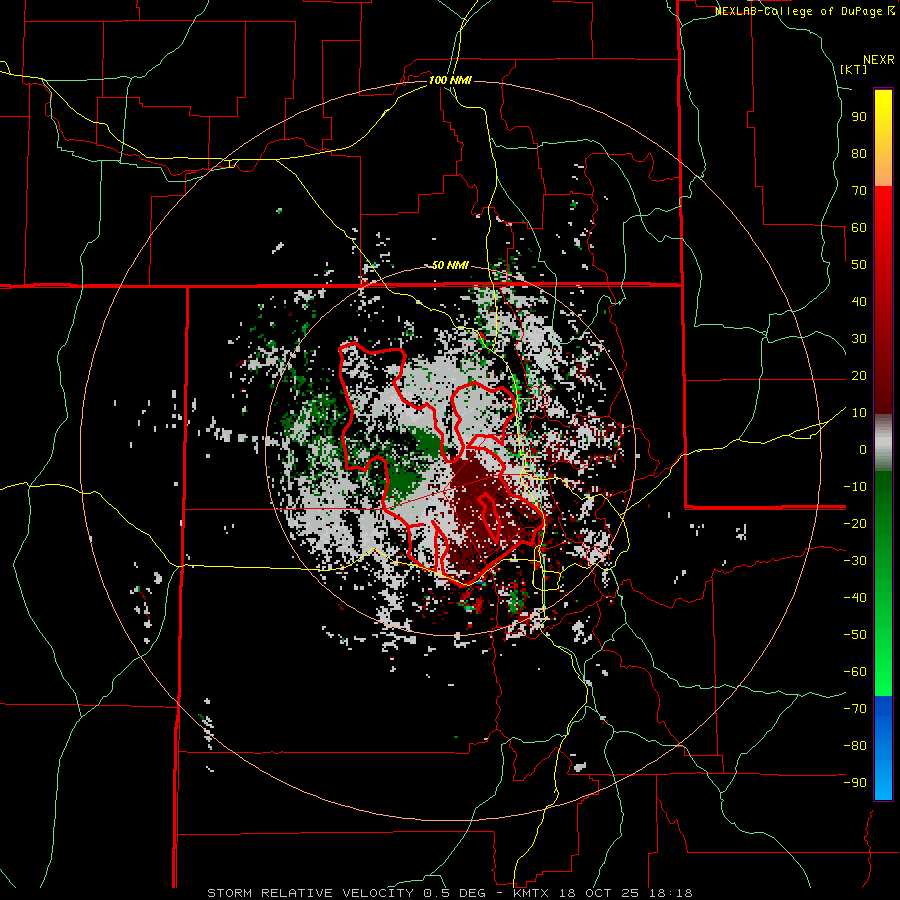Viewport: 900px width, 900px height.
Task: Click the 0 value on the velocity scale
Action: pyautogui.click(x=863, y=449)
